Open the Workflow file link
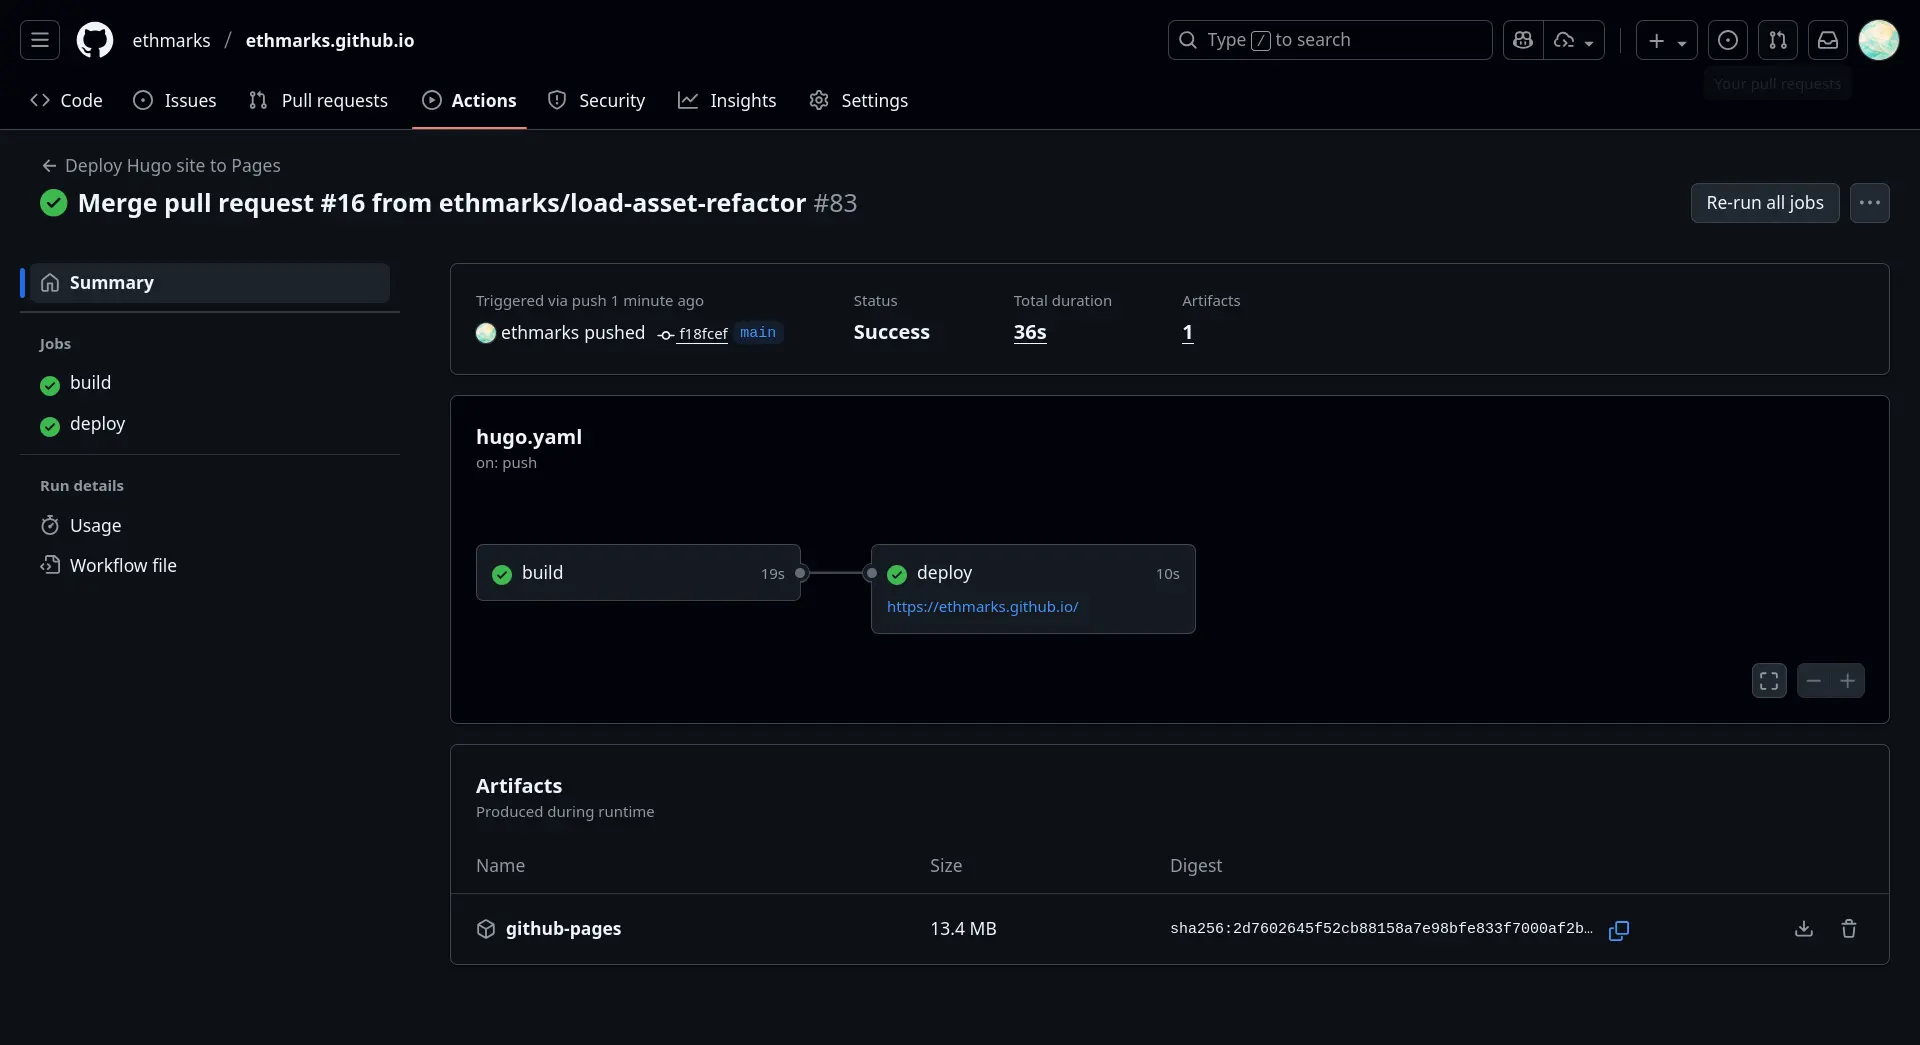 coord(123,565)
